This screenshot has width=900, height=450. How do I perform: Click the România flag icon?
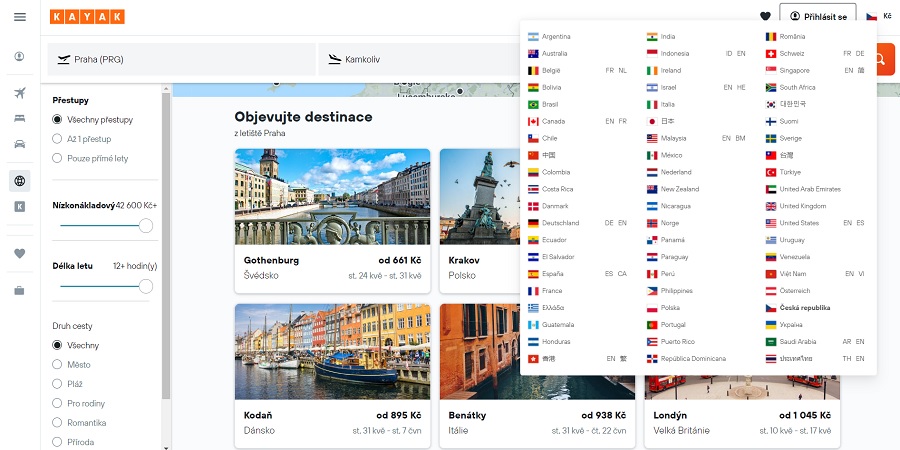tap(771, 36)
